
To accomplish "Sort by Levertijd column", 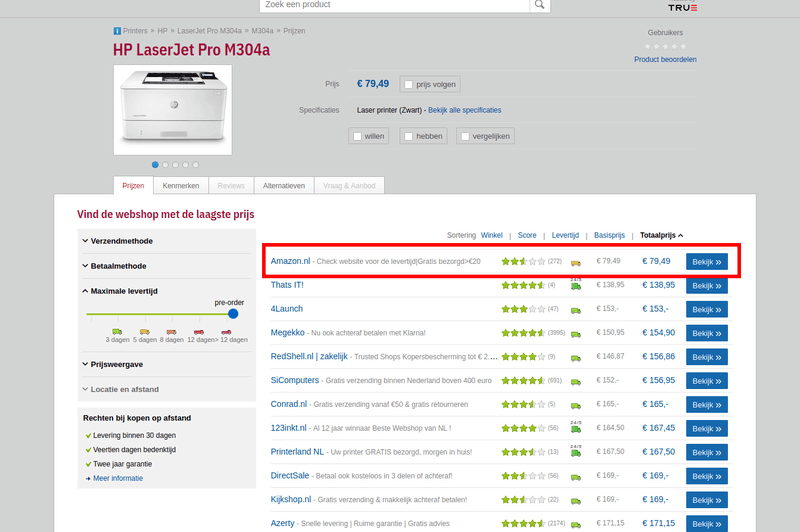I will tap(565, 235).
